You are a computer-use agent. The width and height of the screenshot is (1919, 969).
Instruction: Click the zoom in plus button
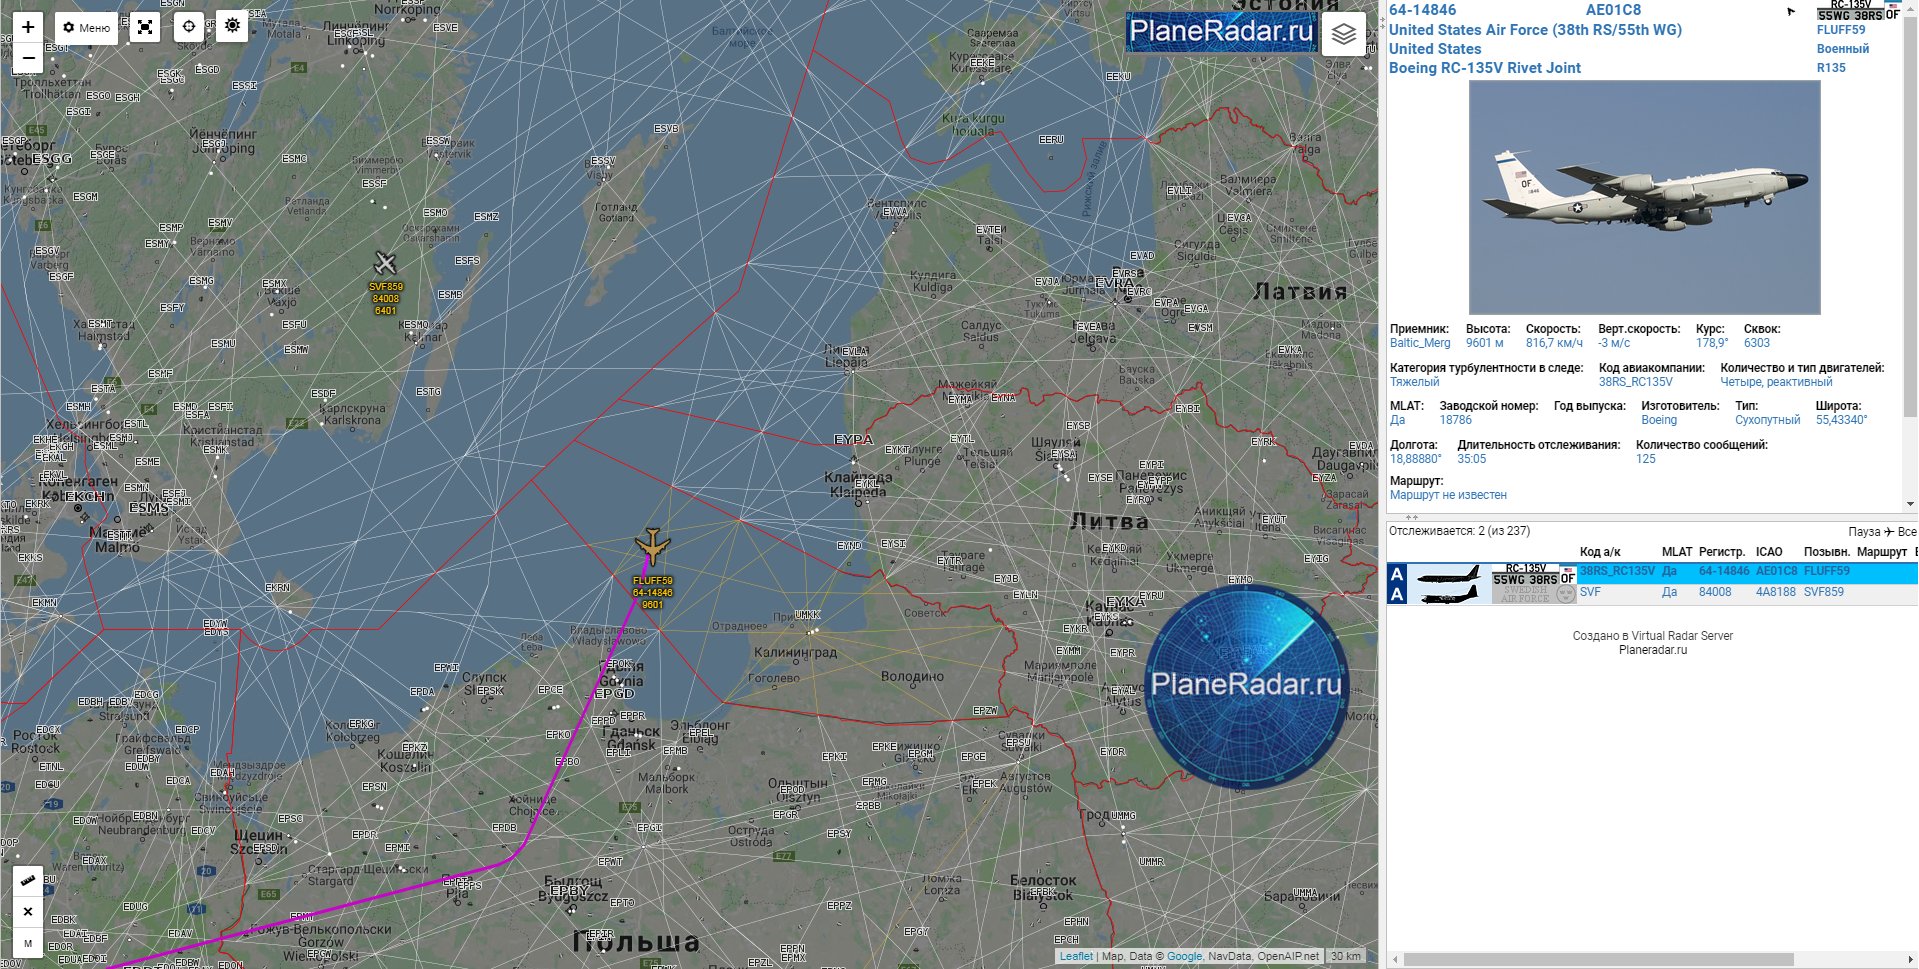27,26
